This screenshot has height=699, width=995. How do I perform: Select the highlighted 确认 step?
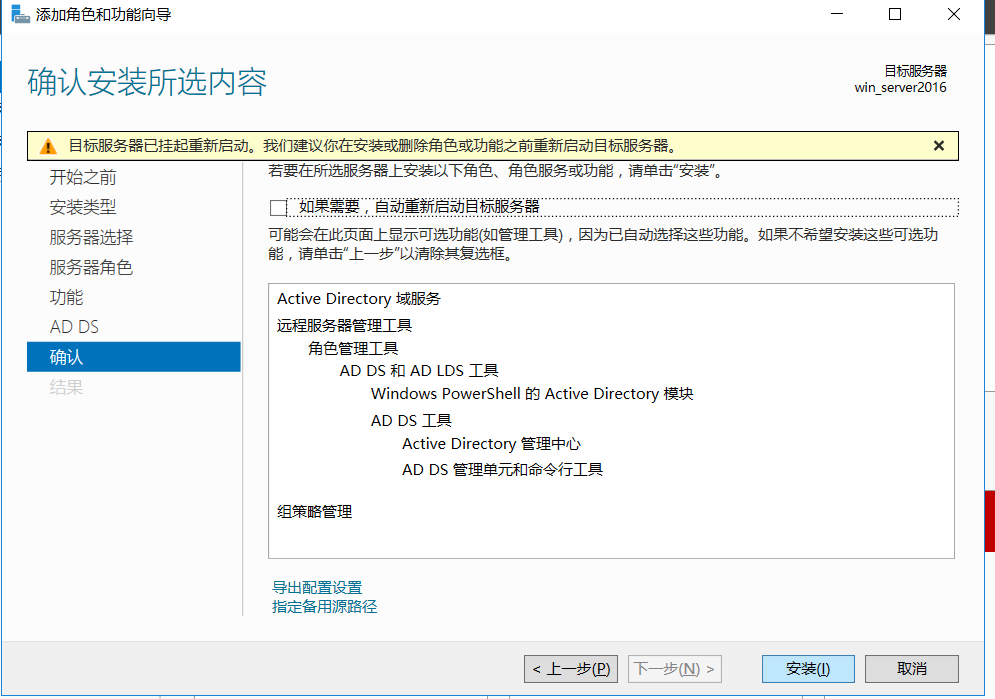point(134,356)
